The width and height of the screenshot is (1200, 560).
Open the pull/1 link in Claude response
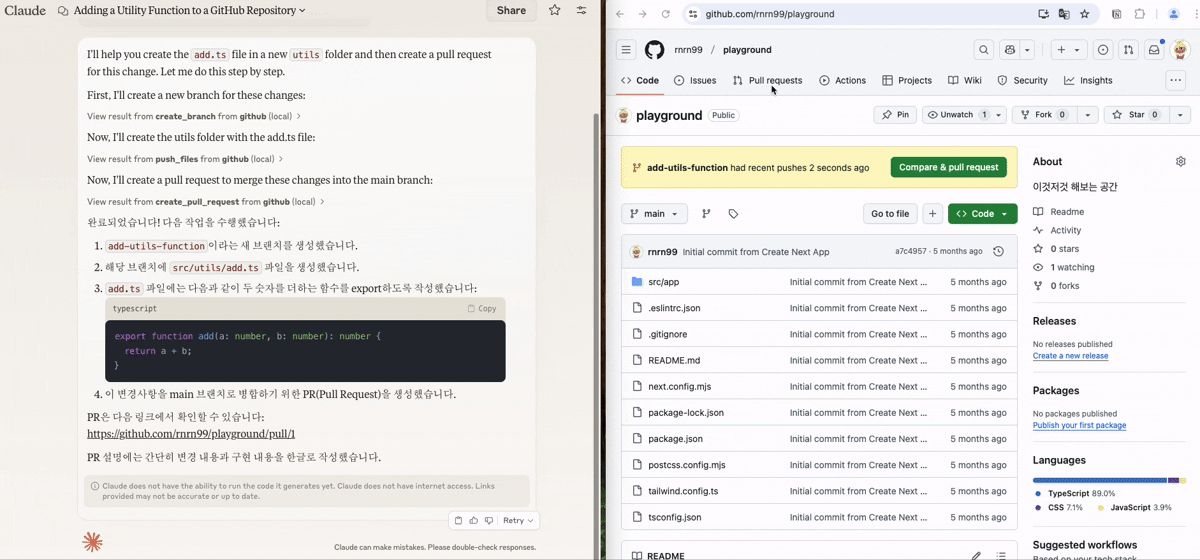point(191,434)
